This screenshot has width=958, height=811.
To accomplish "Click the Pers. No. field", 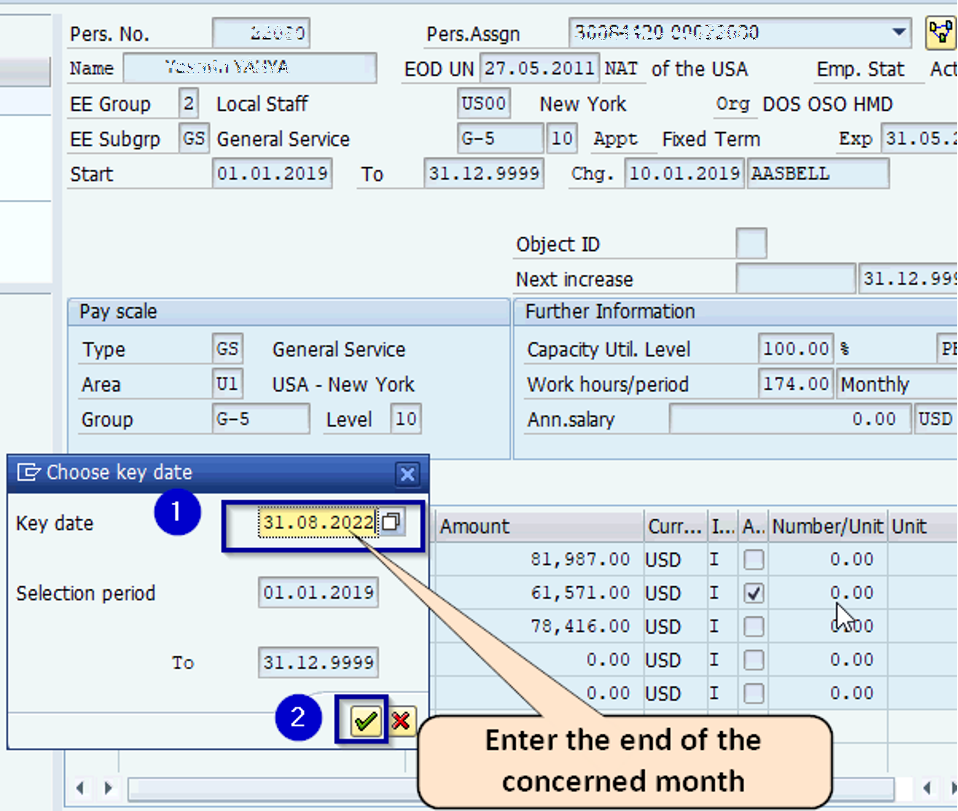I will (x=259, y=32).
